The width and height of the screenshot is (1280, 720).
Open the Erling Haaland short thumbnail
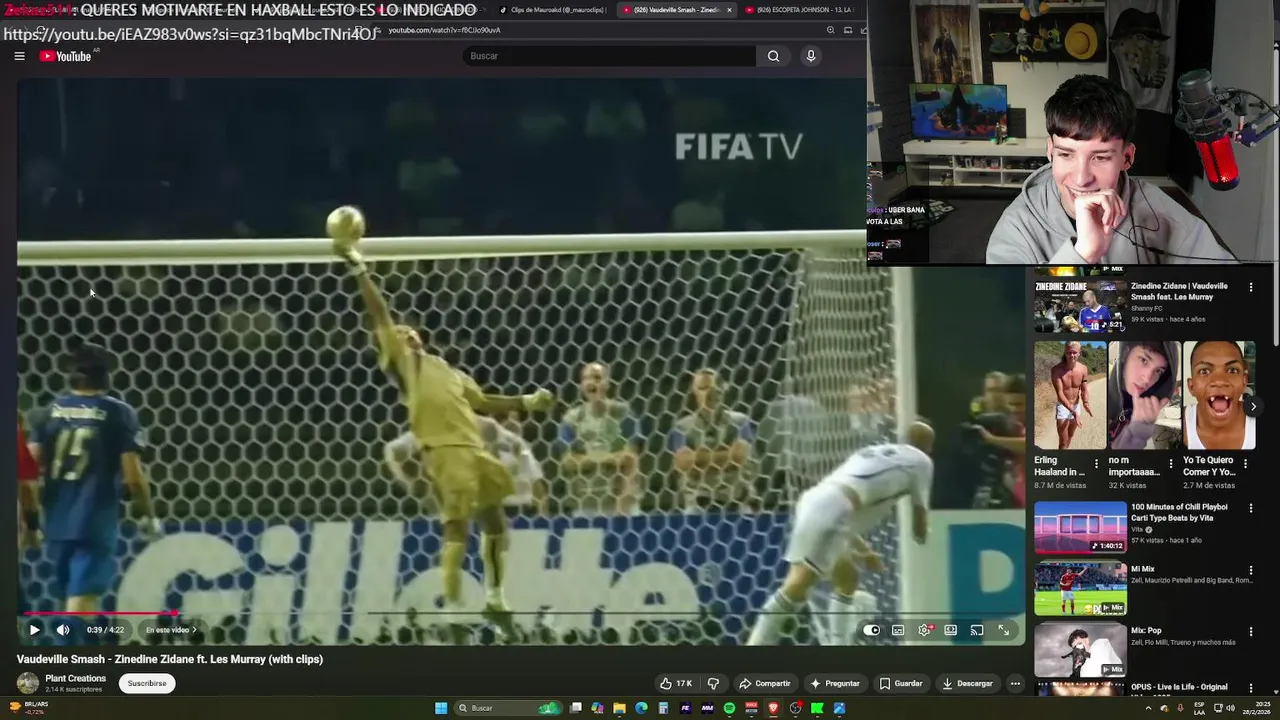tap(1070, 395)
